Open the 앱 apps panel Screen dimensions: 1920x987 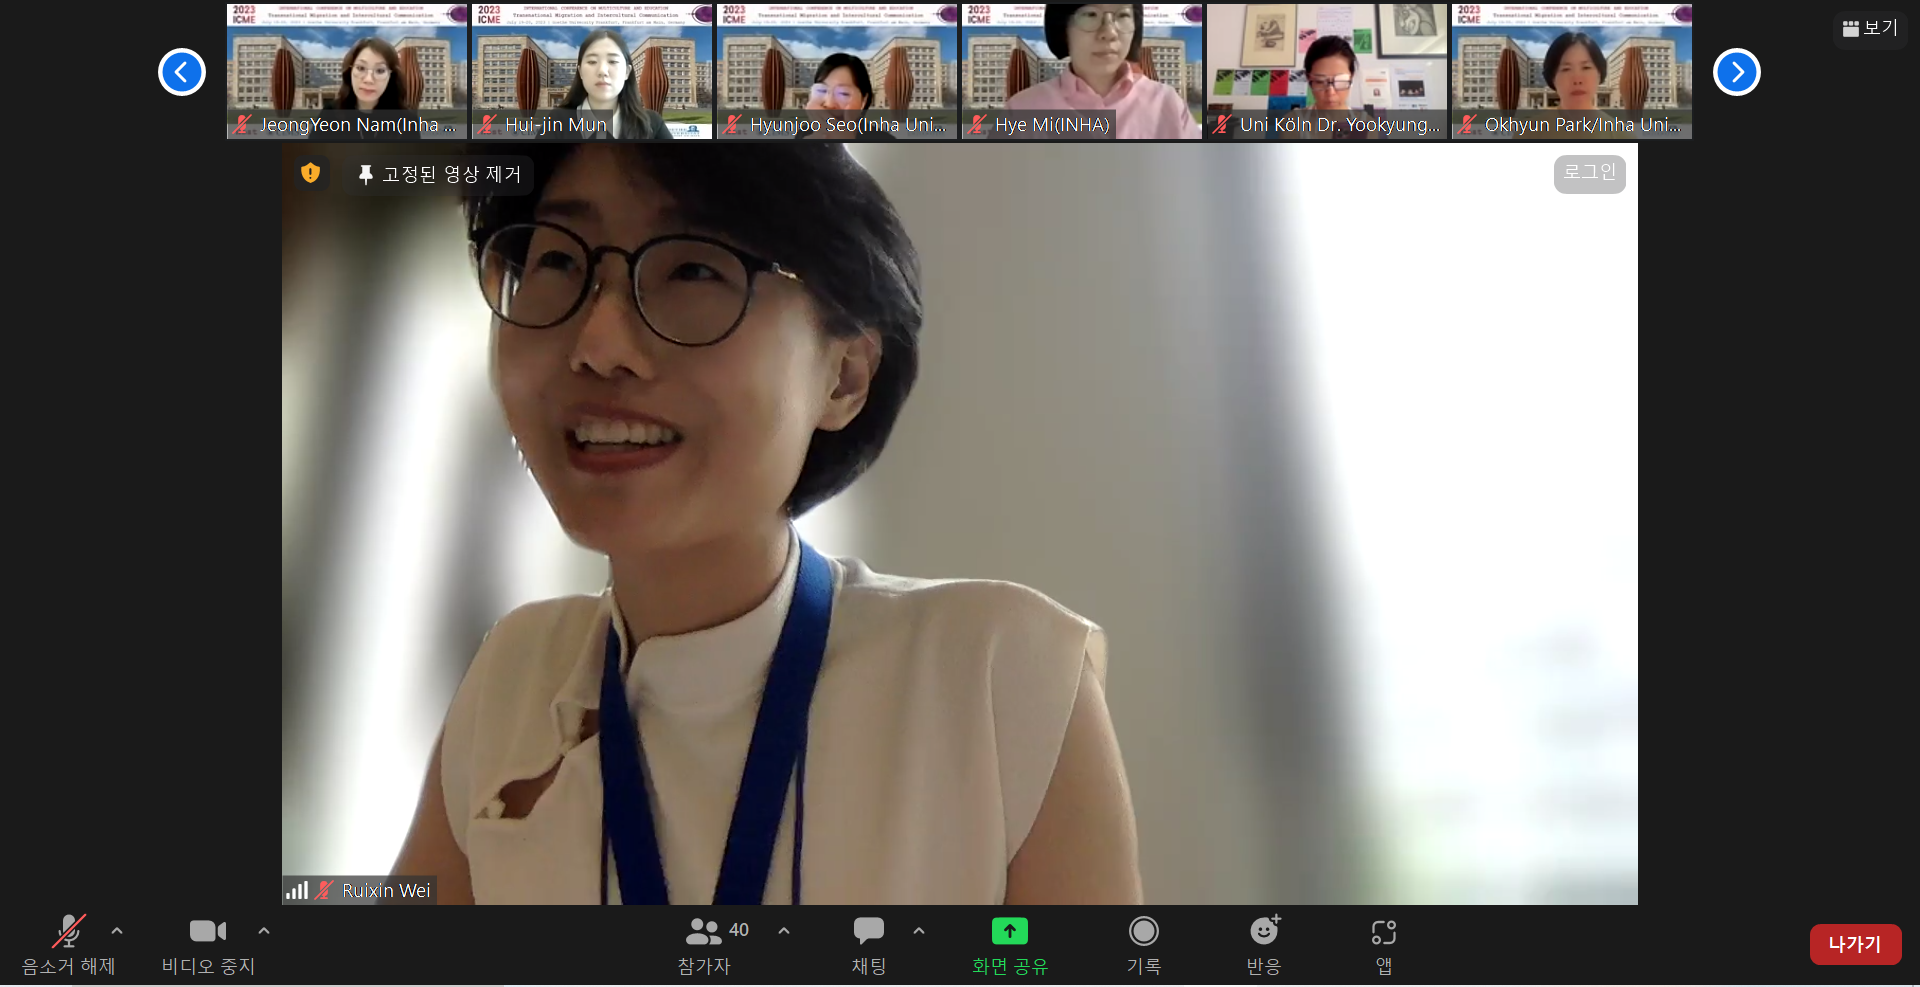1384,945
